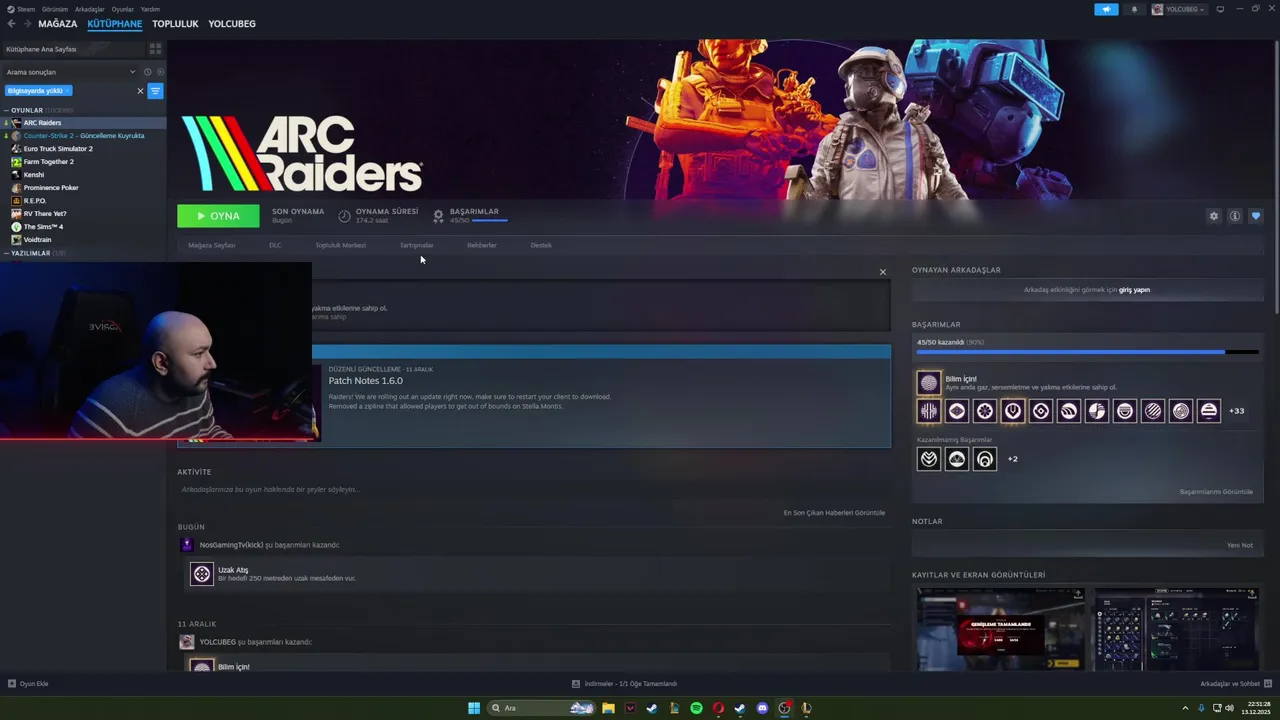Viewport: 1280px width, 720px height.
Task: Open the Arkadaşlar menu
Action: coord(90,9)
